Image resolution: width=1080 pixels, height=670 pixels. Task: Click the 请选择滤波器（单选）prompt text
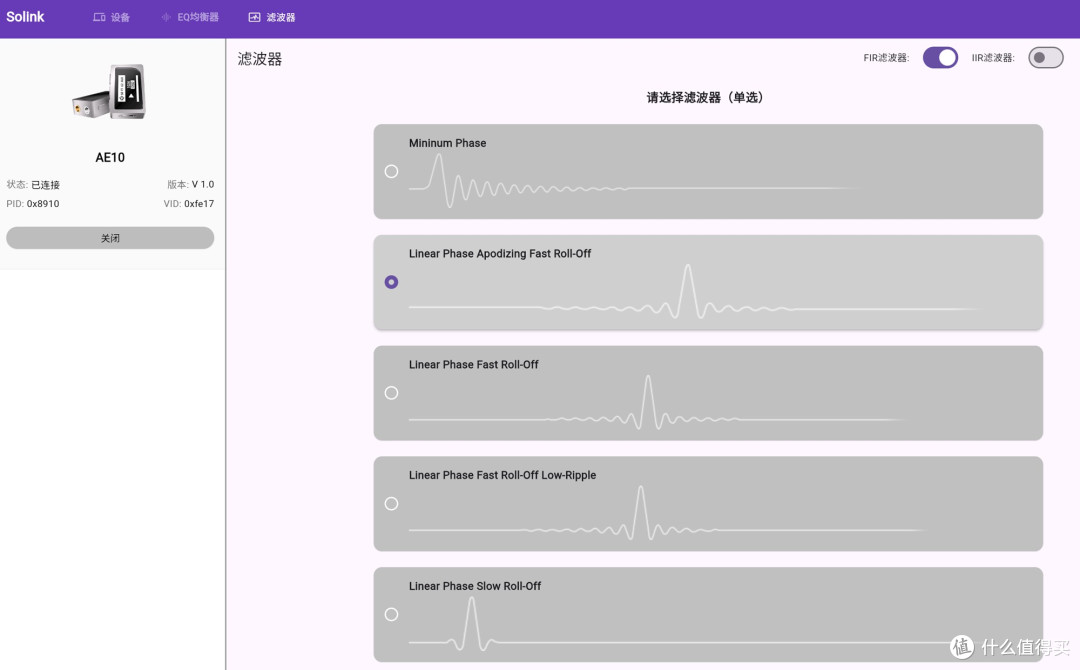[705, 98]
